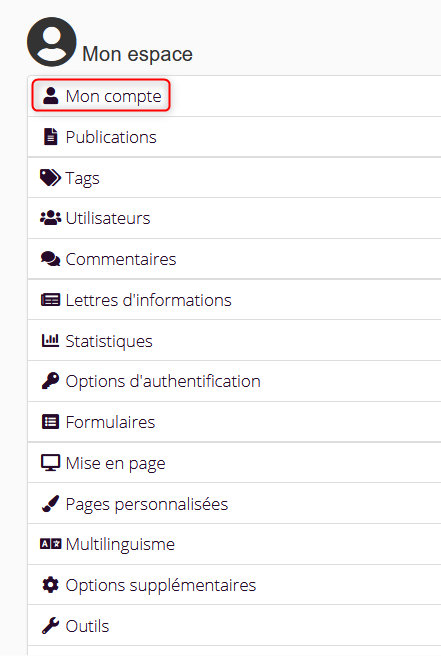Click the document icon next to Publications

(x=51, y=137)
